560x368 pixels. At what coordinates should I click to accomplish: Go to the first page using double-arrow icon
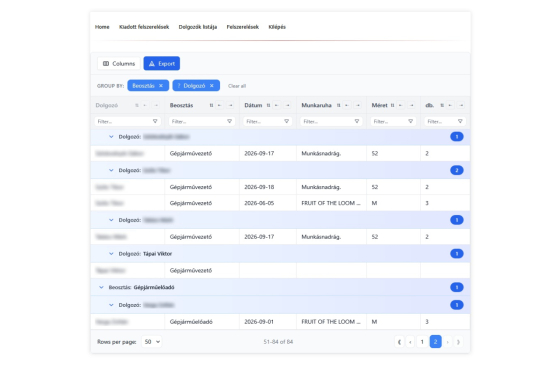(399, 342)
